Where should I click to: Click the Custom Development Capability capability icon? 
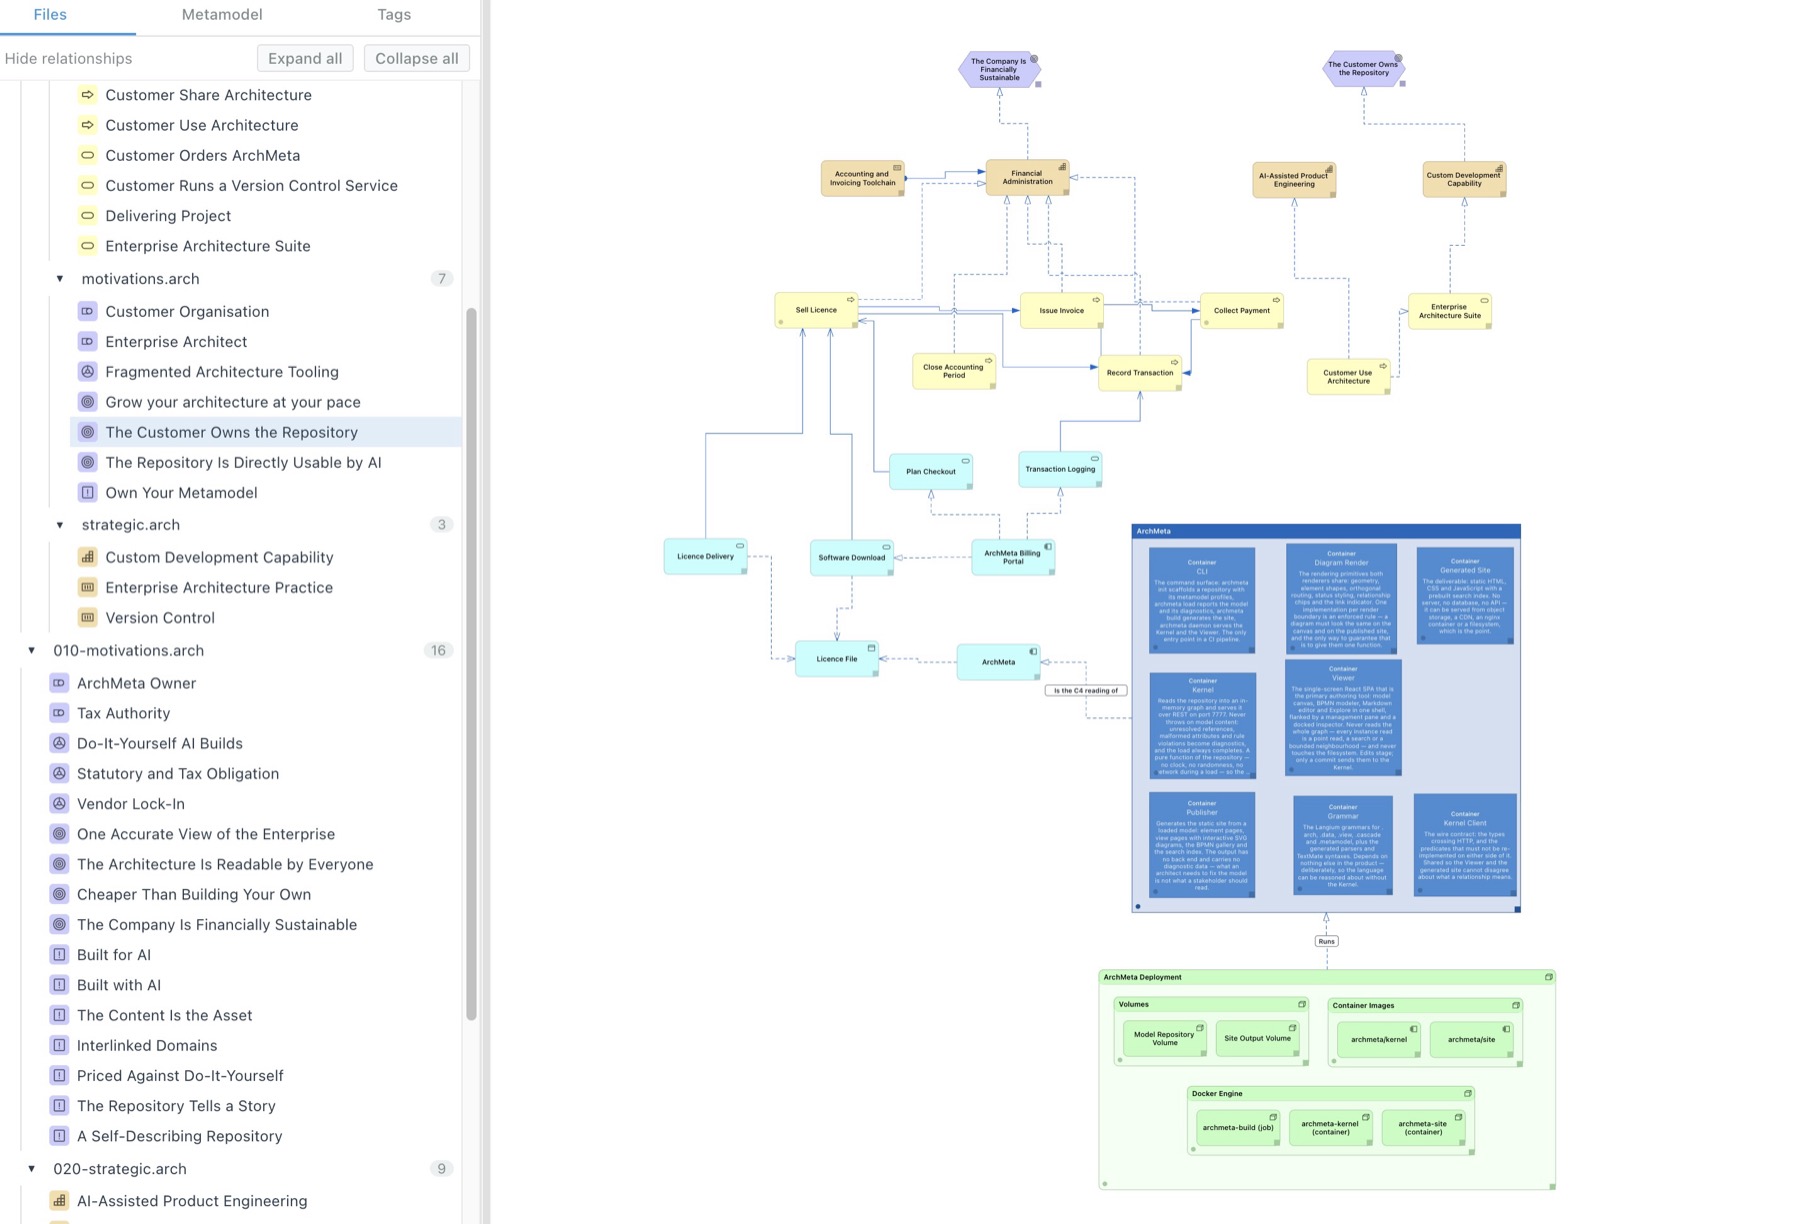pyautogui.click(x=88, y=558)
